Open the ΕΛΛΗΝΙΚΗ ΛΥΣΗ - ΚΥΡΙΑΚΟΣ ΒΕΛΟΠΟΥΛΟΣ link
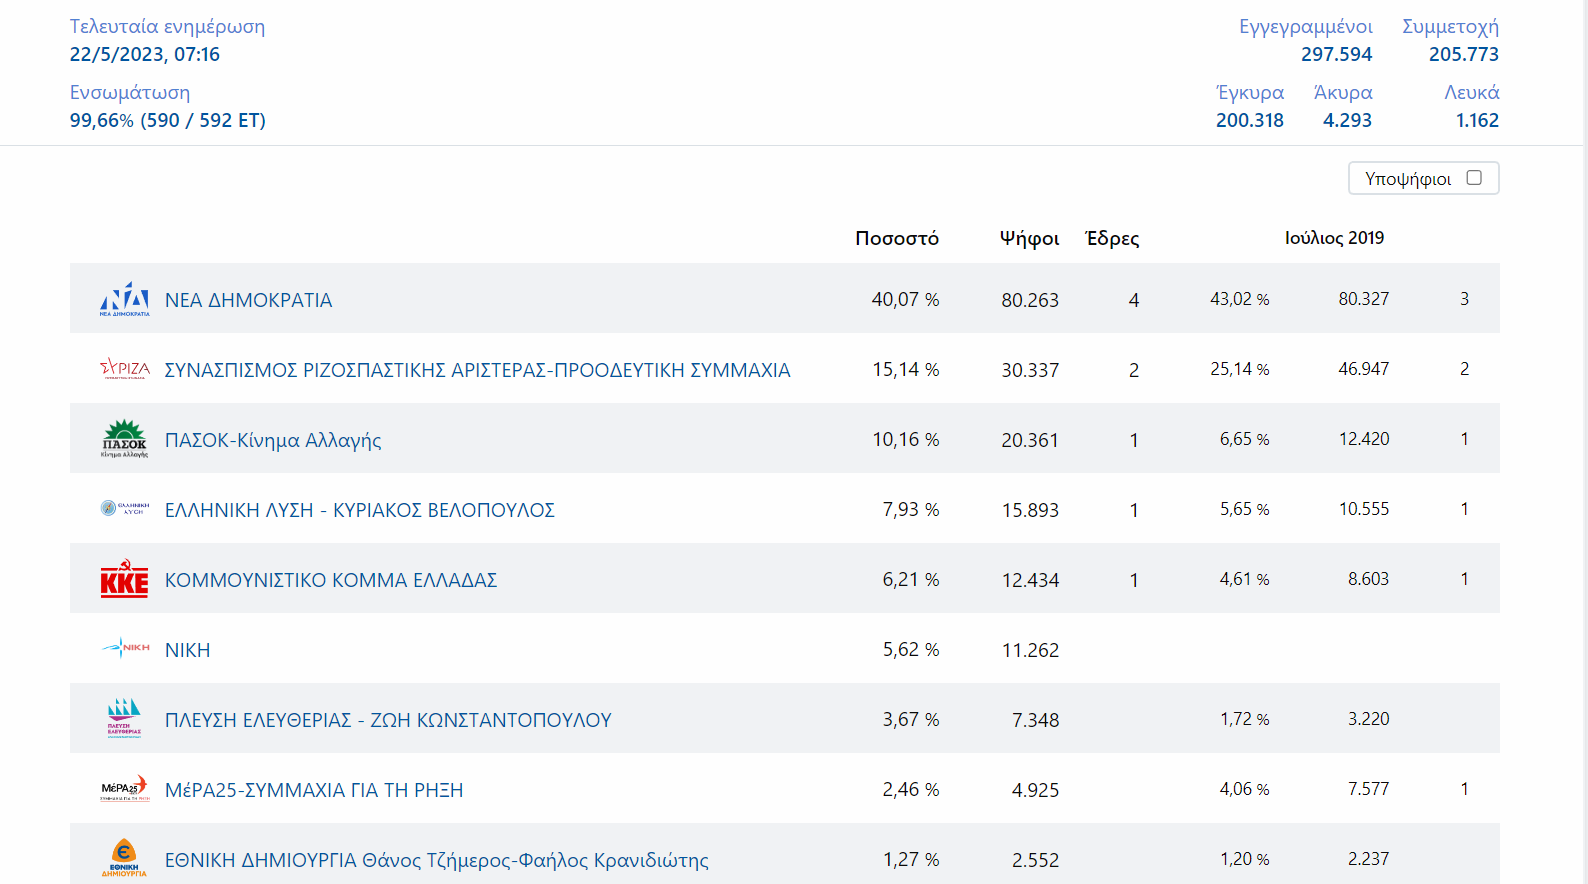 point(359,510)
